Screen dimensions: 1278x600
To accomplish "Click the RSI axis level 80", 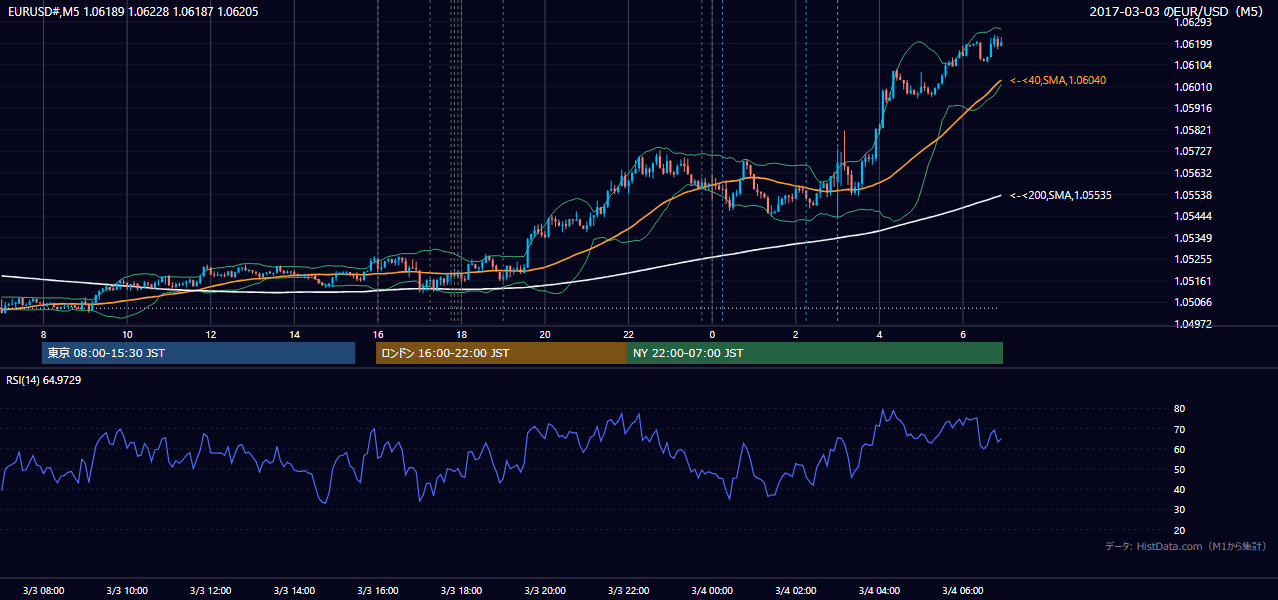I will (1179, 409).
